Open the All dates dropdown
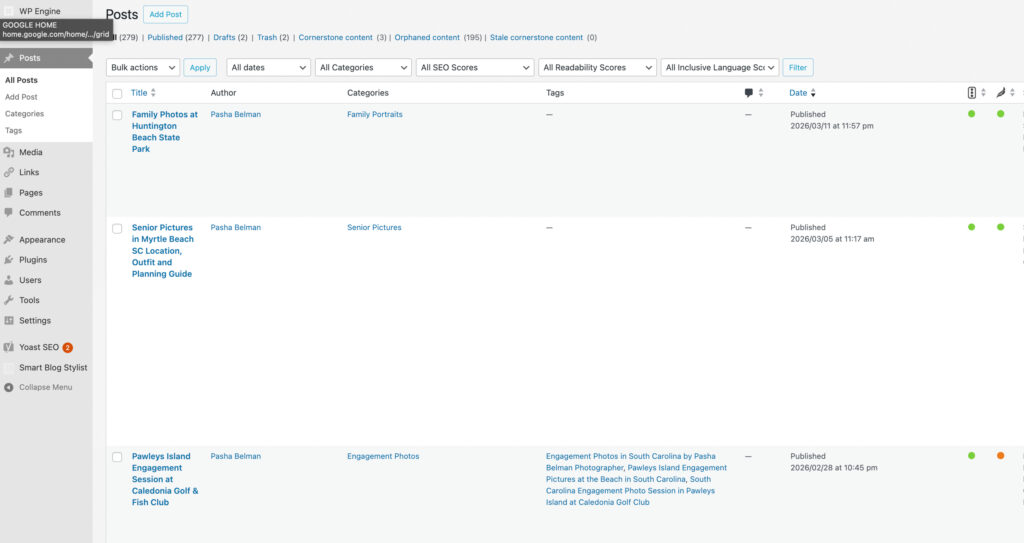1024x543 pixels. (x=268, y=67)
